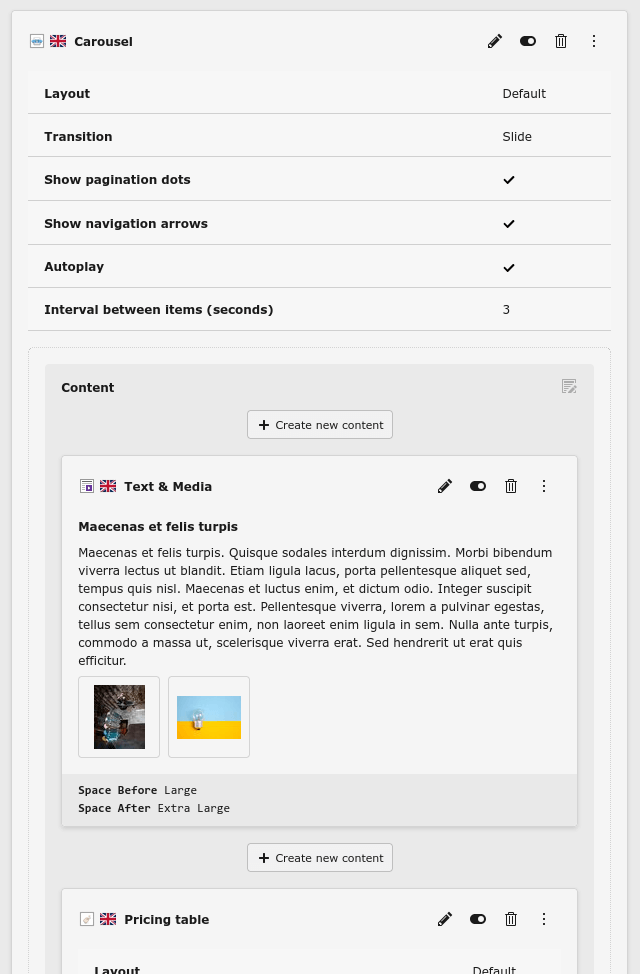This screenshot has height=974, width=640.
Task: Open more options menu for Carousel
Action: click(594, 41)
